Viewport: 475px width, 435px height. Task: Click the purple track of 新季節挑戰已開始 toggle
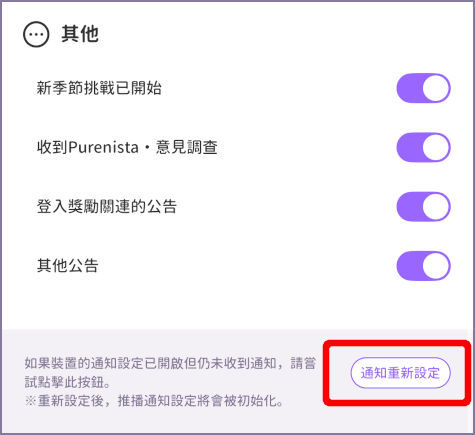409,88
